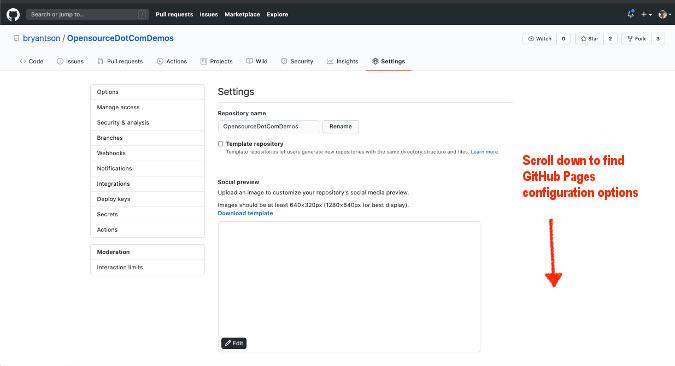The image size is (675, 366).
Task: Open the plus create-new dropdown
Action: (646, 14)
